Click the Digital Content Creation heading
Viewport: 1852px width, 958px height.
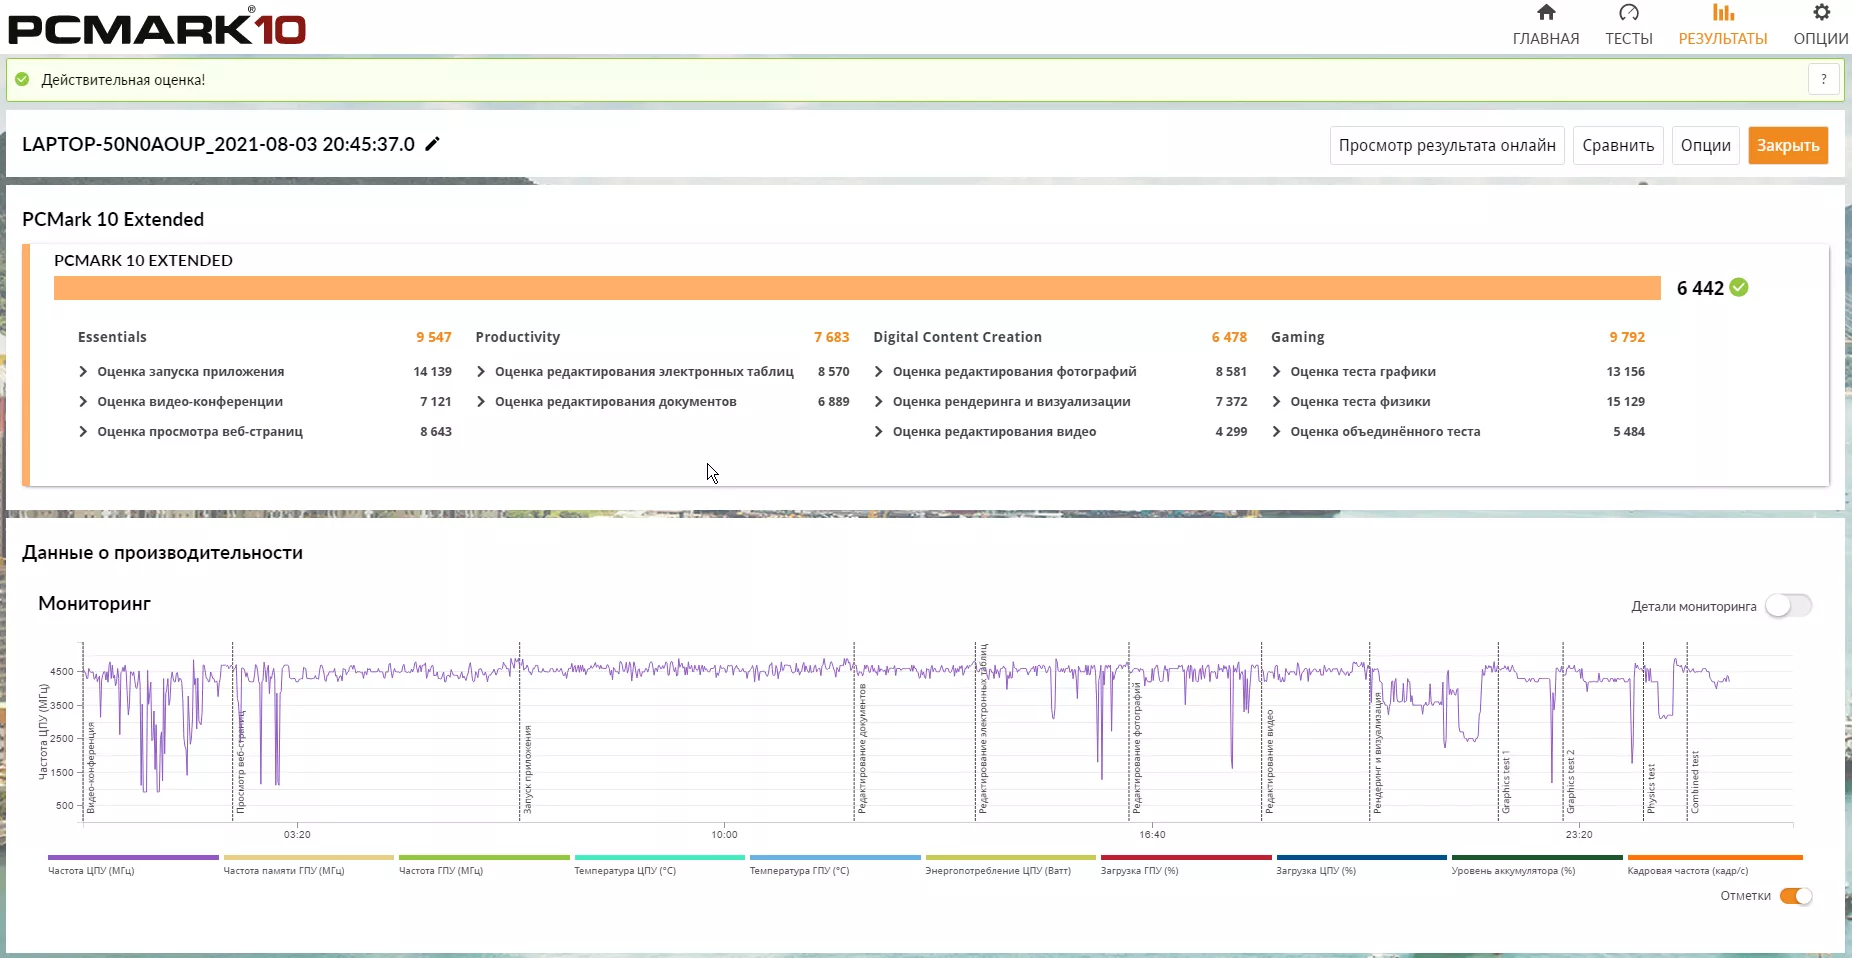pos(958,337)
